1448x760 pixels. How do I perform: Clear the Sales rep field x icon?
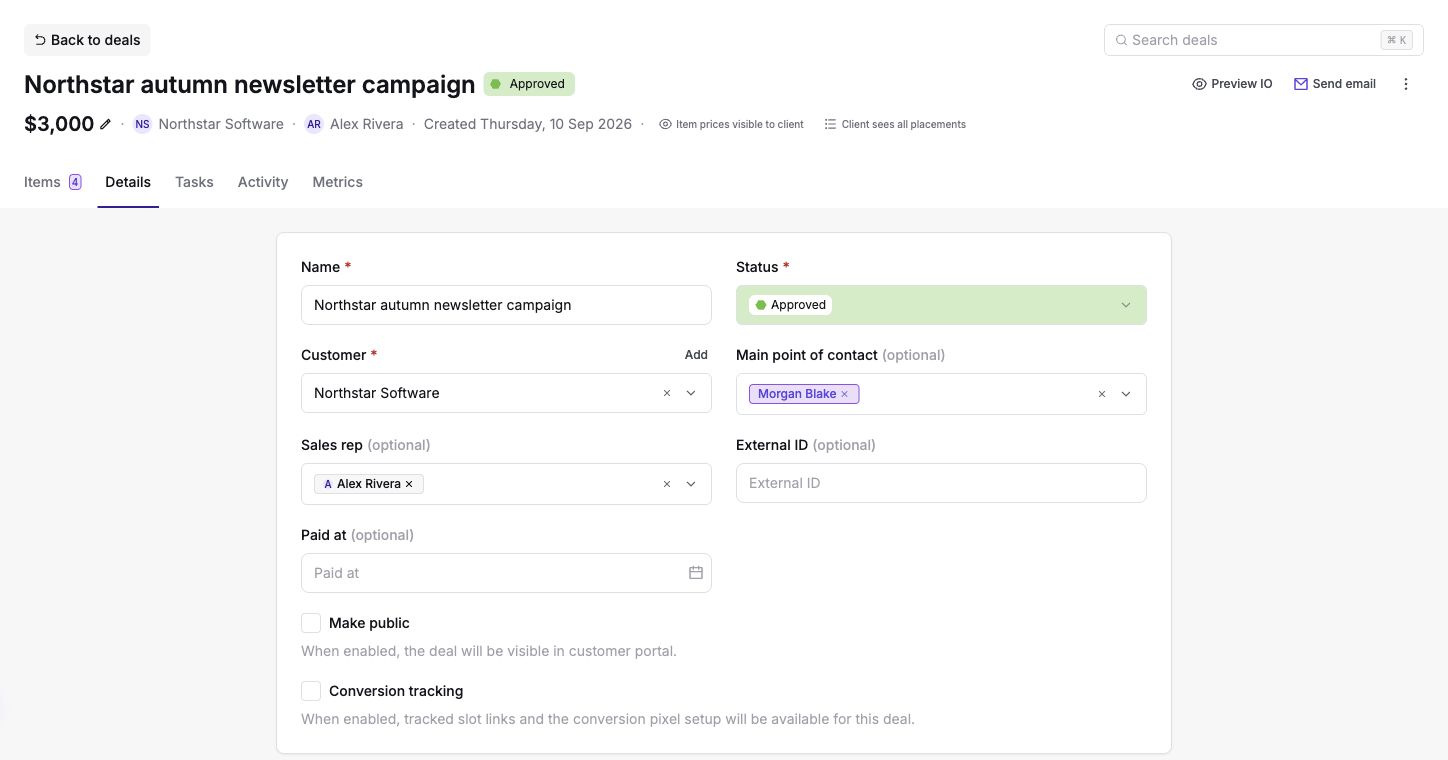click(x=667, y=484)
